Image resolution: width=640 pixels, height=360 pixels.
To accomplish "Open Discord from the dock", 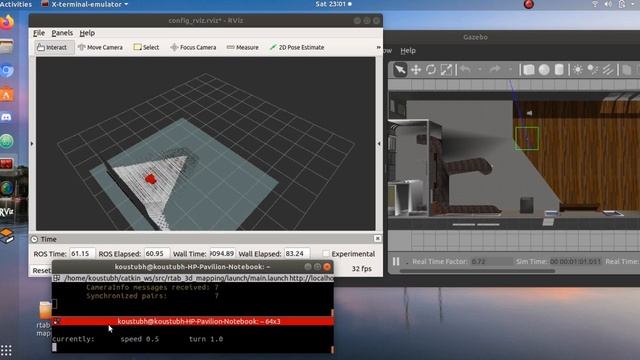I will pos(7,118).
